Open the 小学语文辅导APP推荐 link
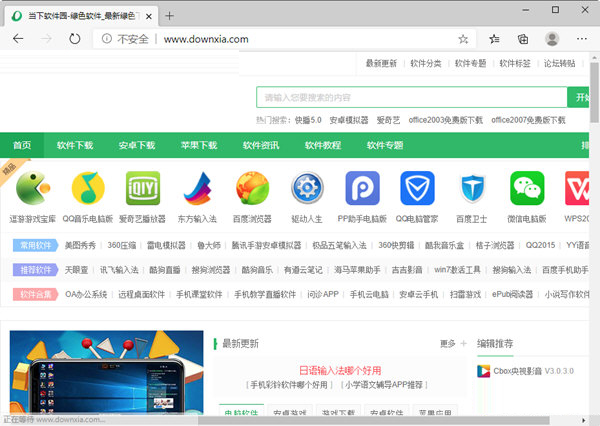600x426 pixels. [384, 385]
